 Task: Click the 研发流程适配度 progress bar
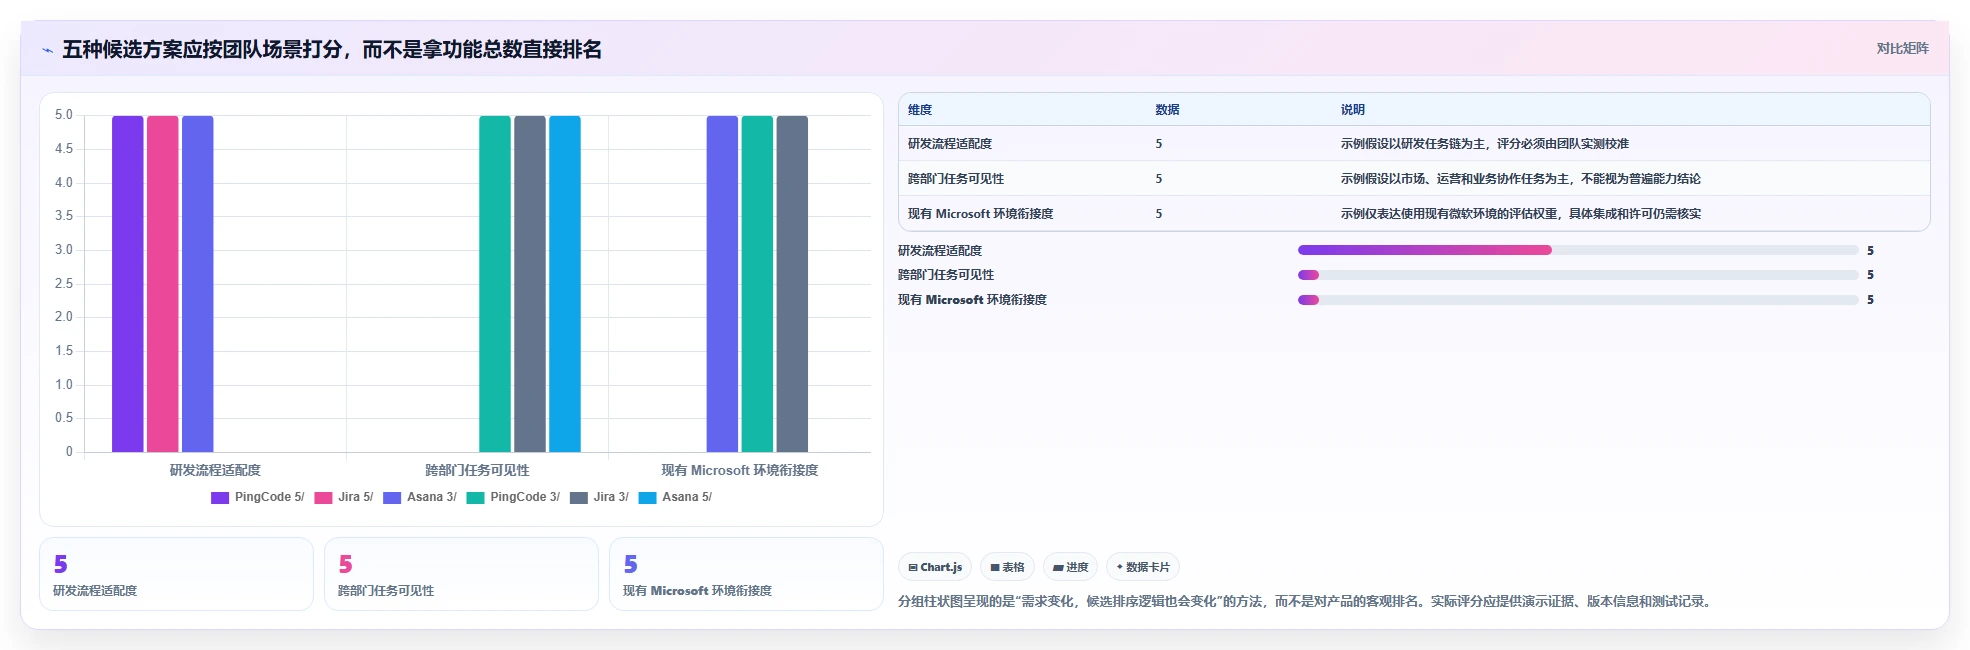pyautogui.click(x=1578, y=250)
